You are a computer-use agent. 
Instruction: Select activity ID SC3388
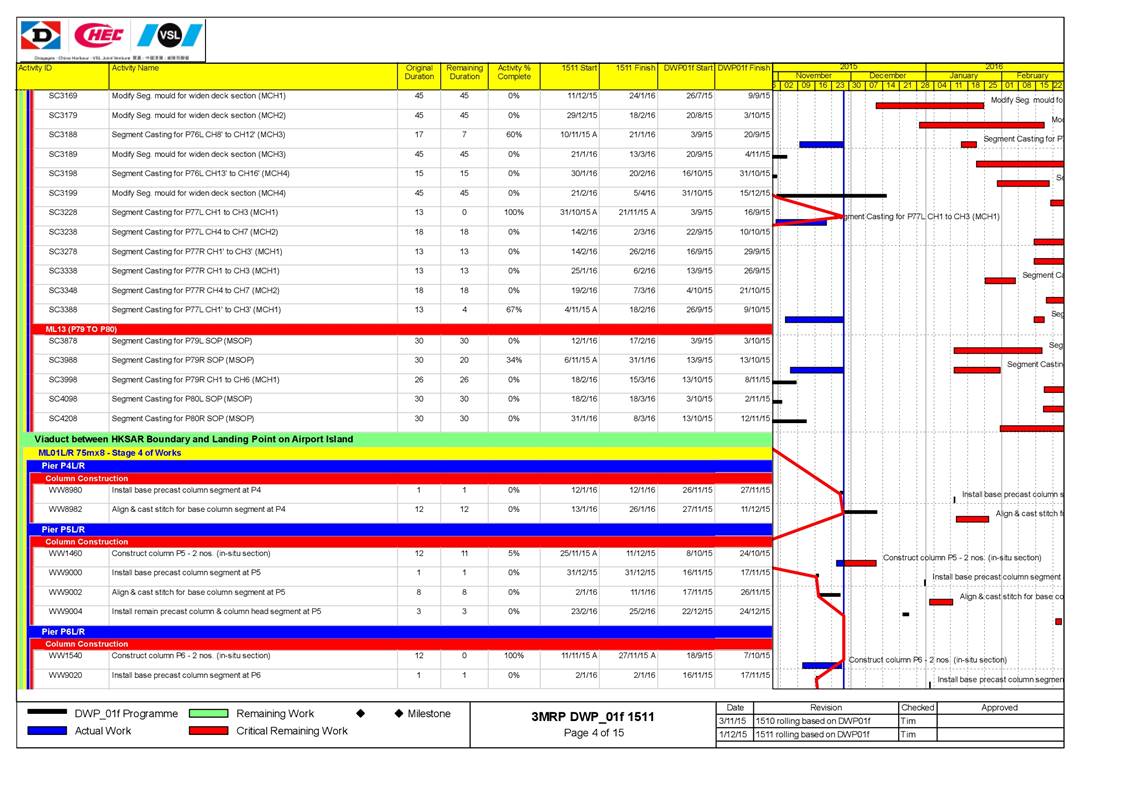point(63,310)
